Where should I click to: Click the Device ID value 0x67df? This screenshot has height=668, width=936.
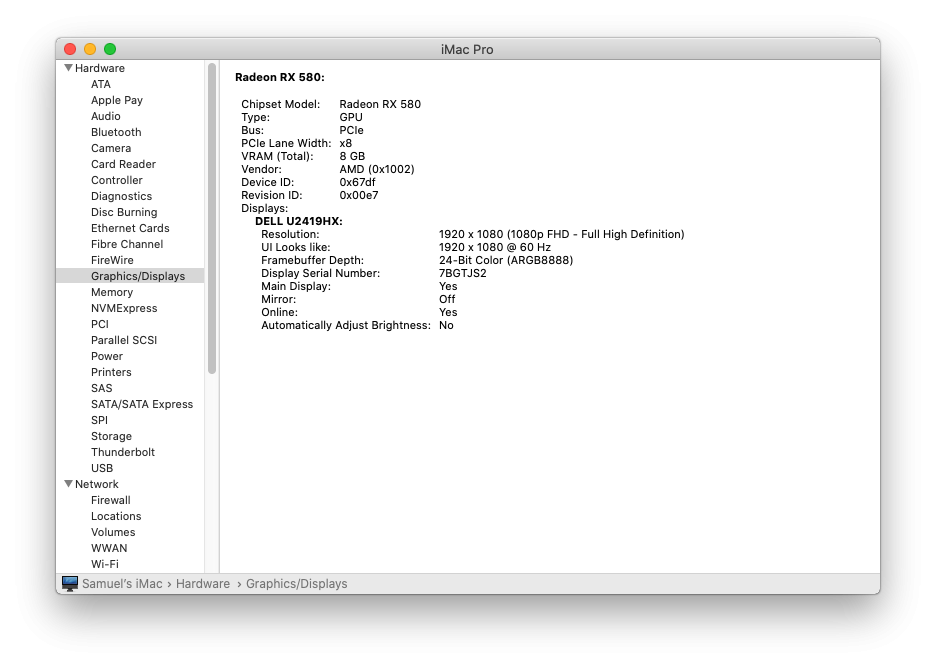tap(358, 182)
